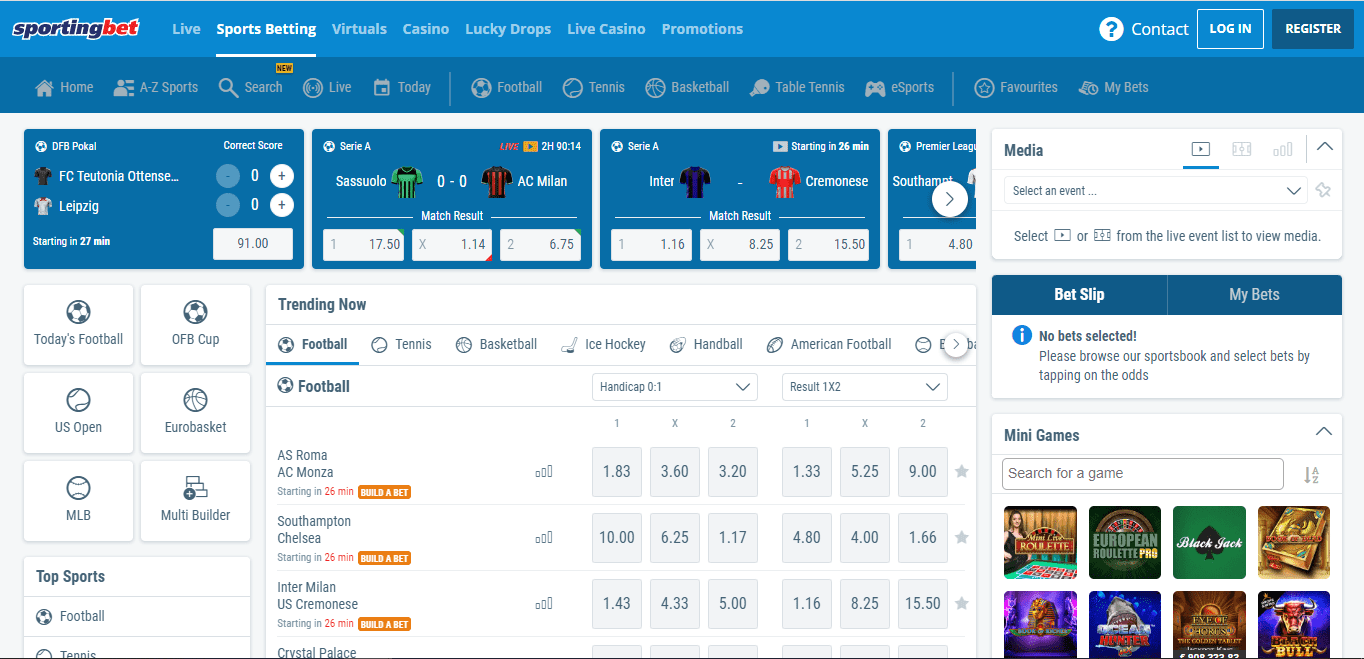Select correct score odds 91.00
Screen dimensions: 1364x659
click(x=253, y=244)
